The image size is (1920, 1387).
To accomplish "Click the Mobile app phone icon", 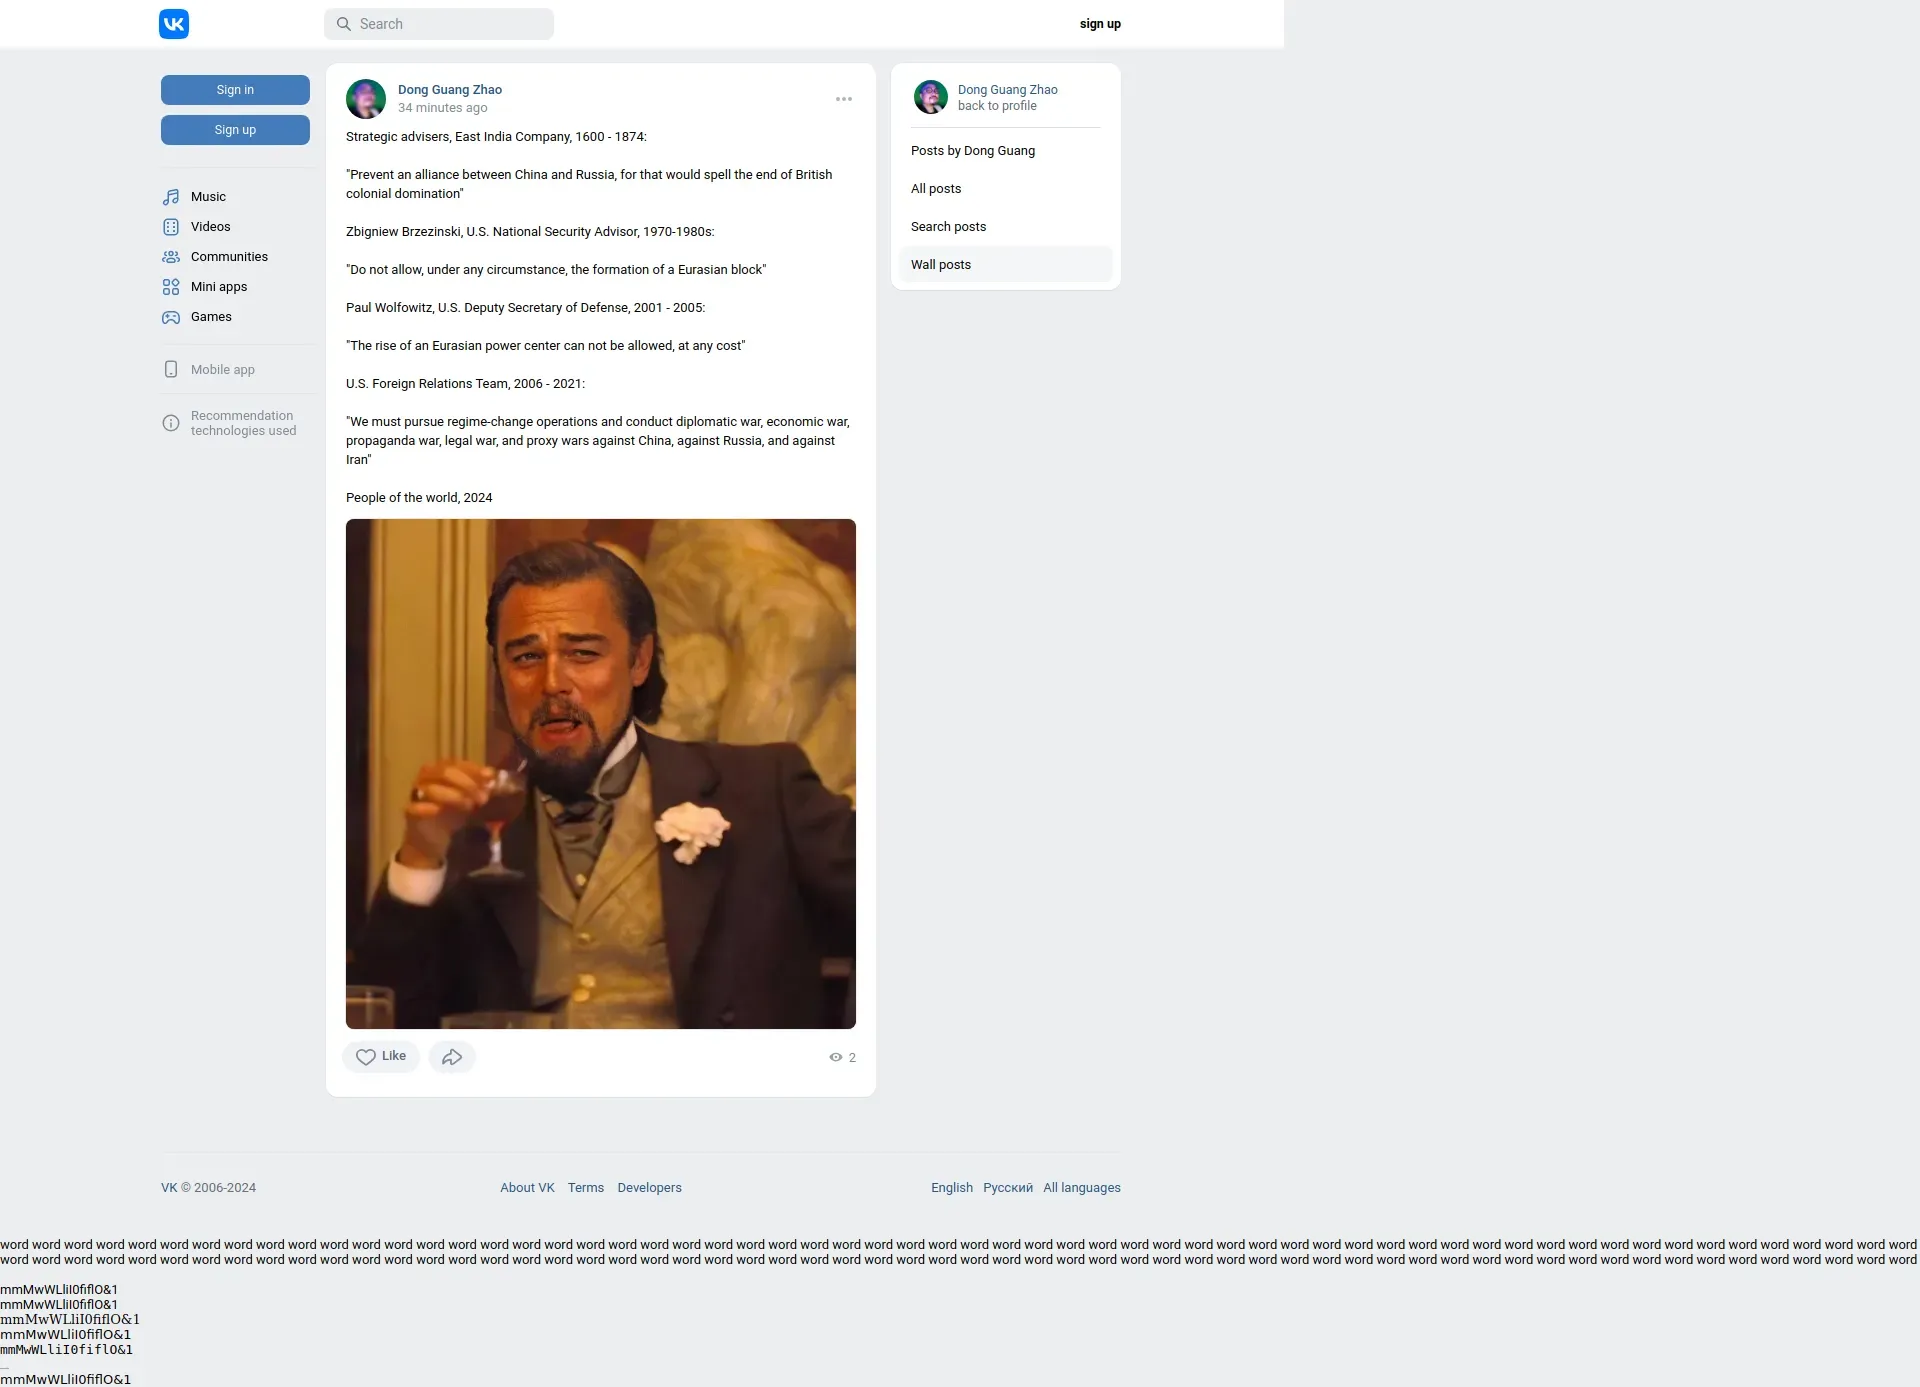I will click(x=171, y=370).
